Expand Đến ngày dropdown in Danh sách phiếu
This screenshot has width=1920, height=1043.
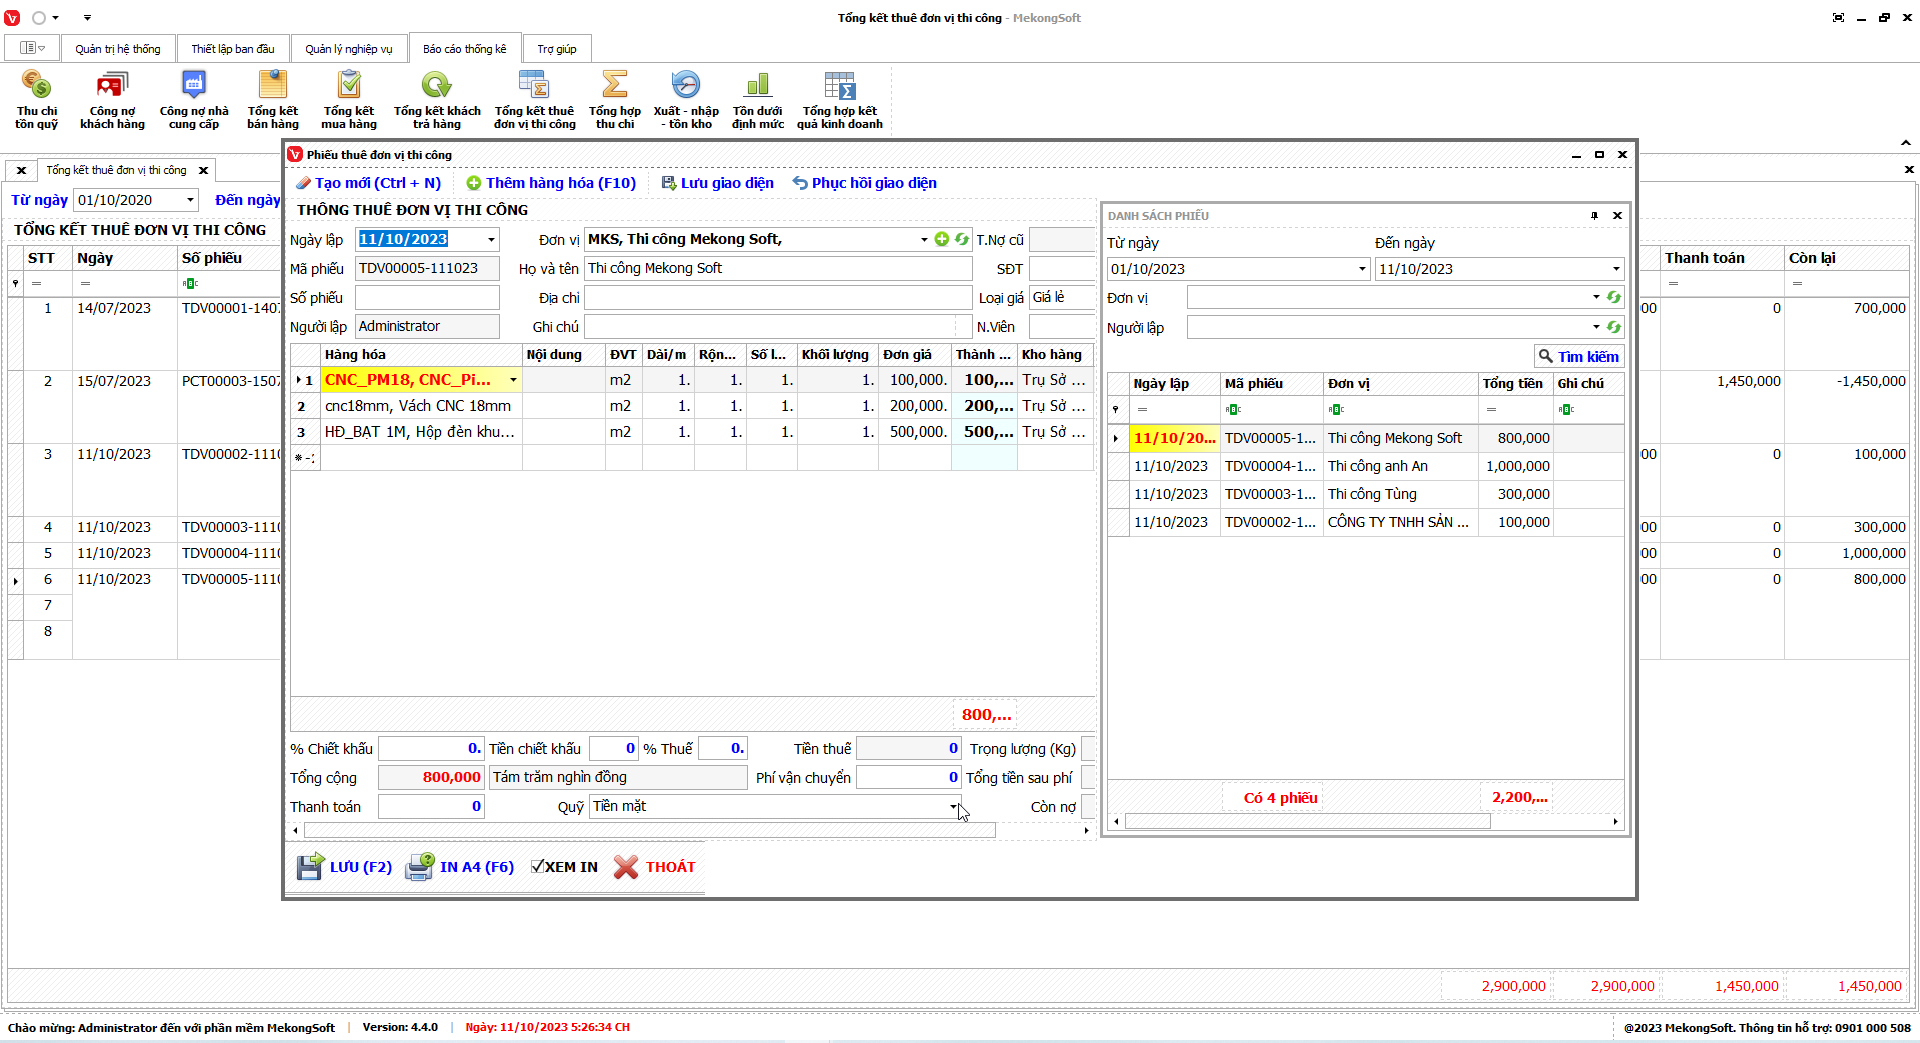(1615, 269)
